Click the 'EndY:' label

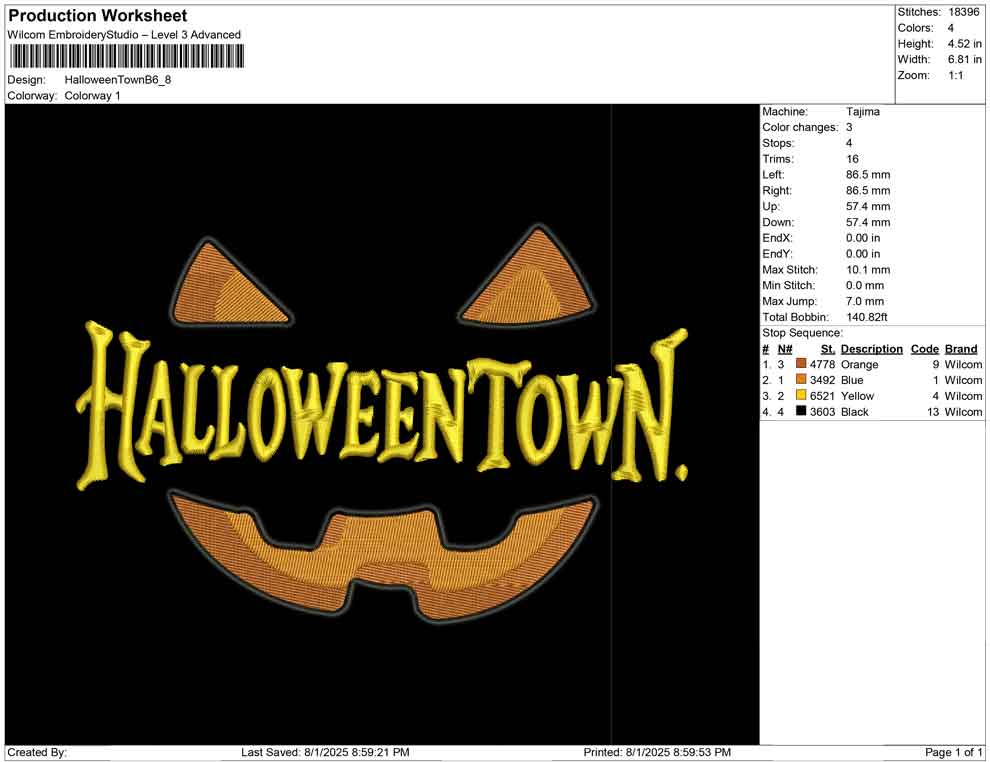pos(777,253)
